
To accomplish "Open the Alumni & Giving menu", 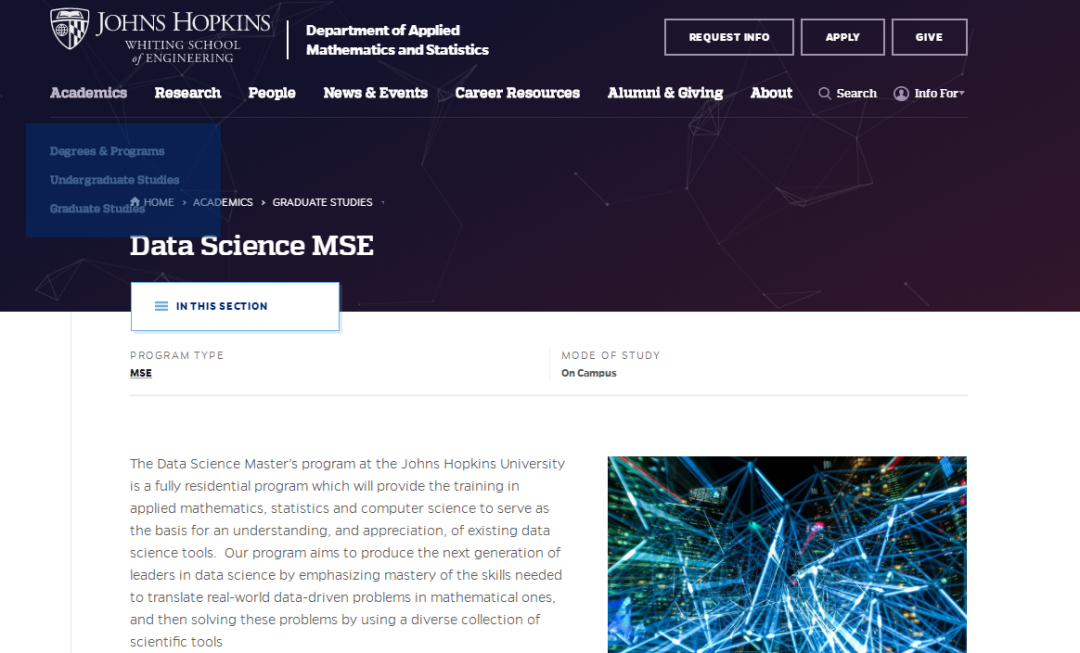I will click(665, 93).
